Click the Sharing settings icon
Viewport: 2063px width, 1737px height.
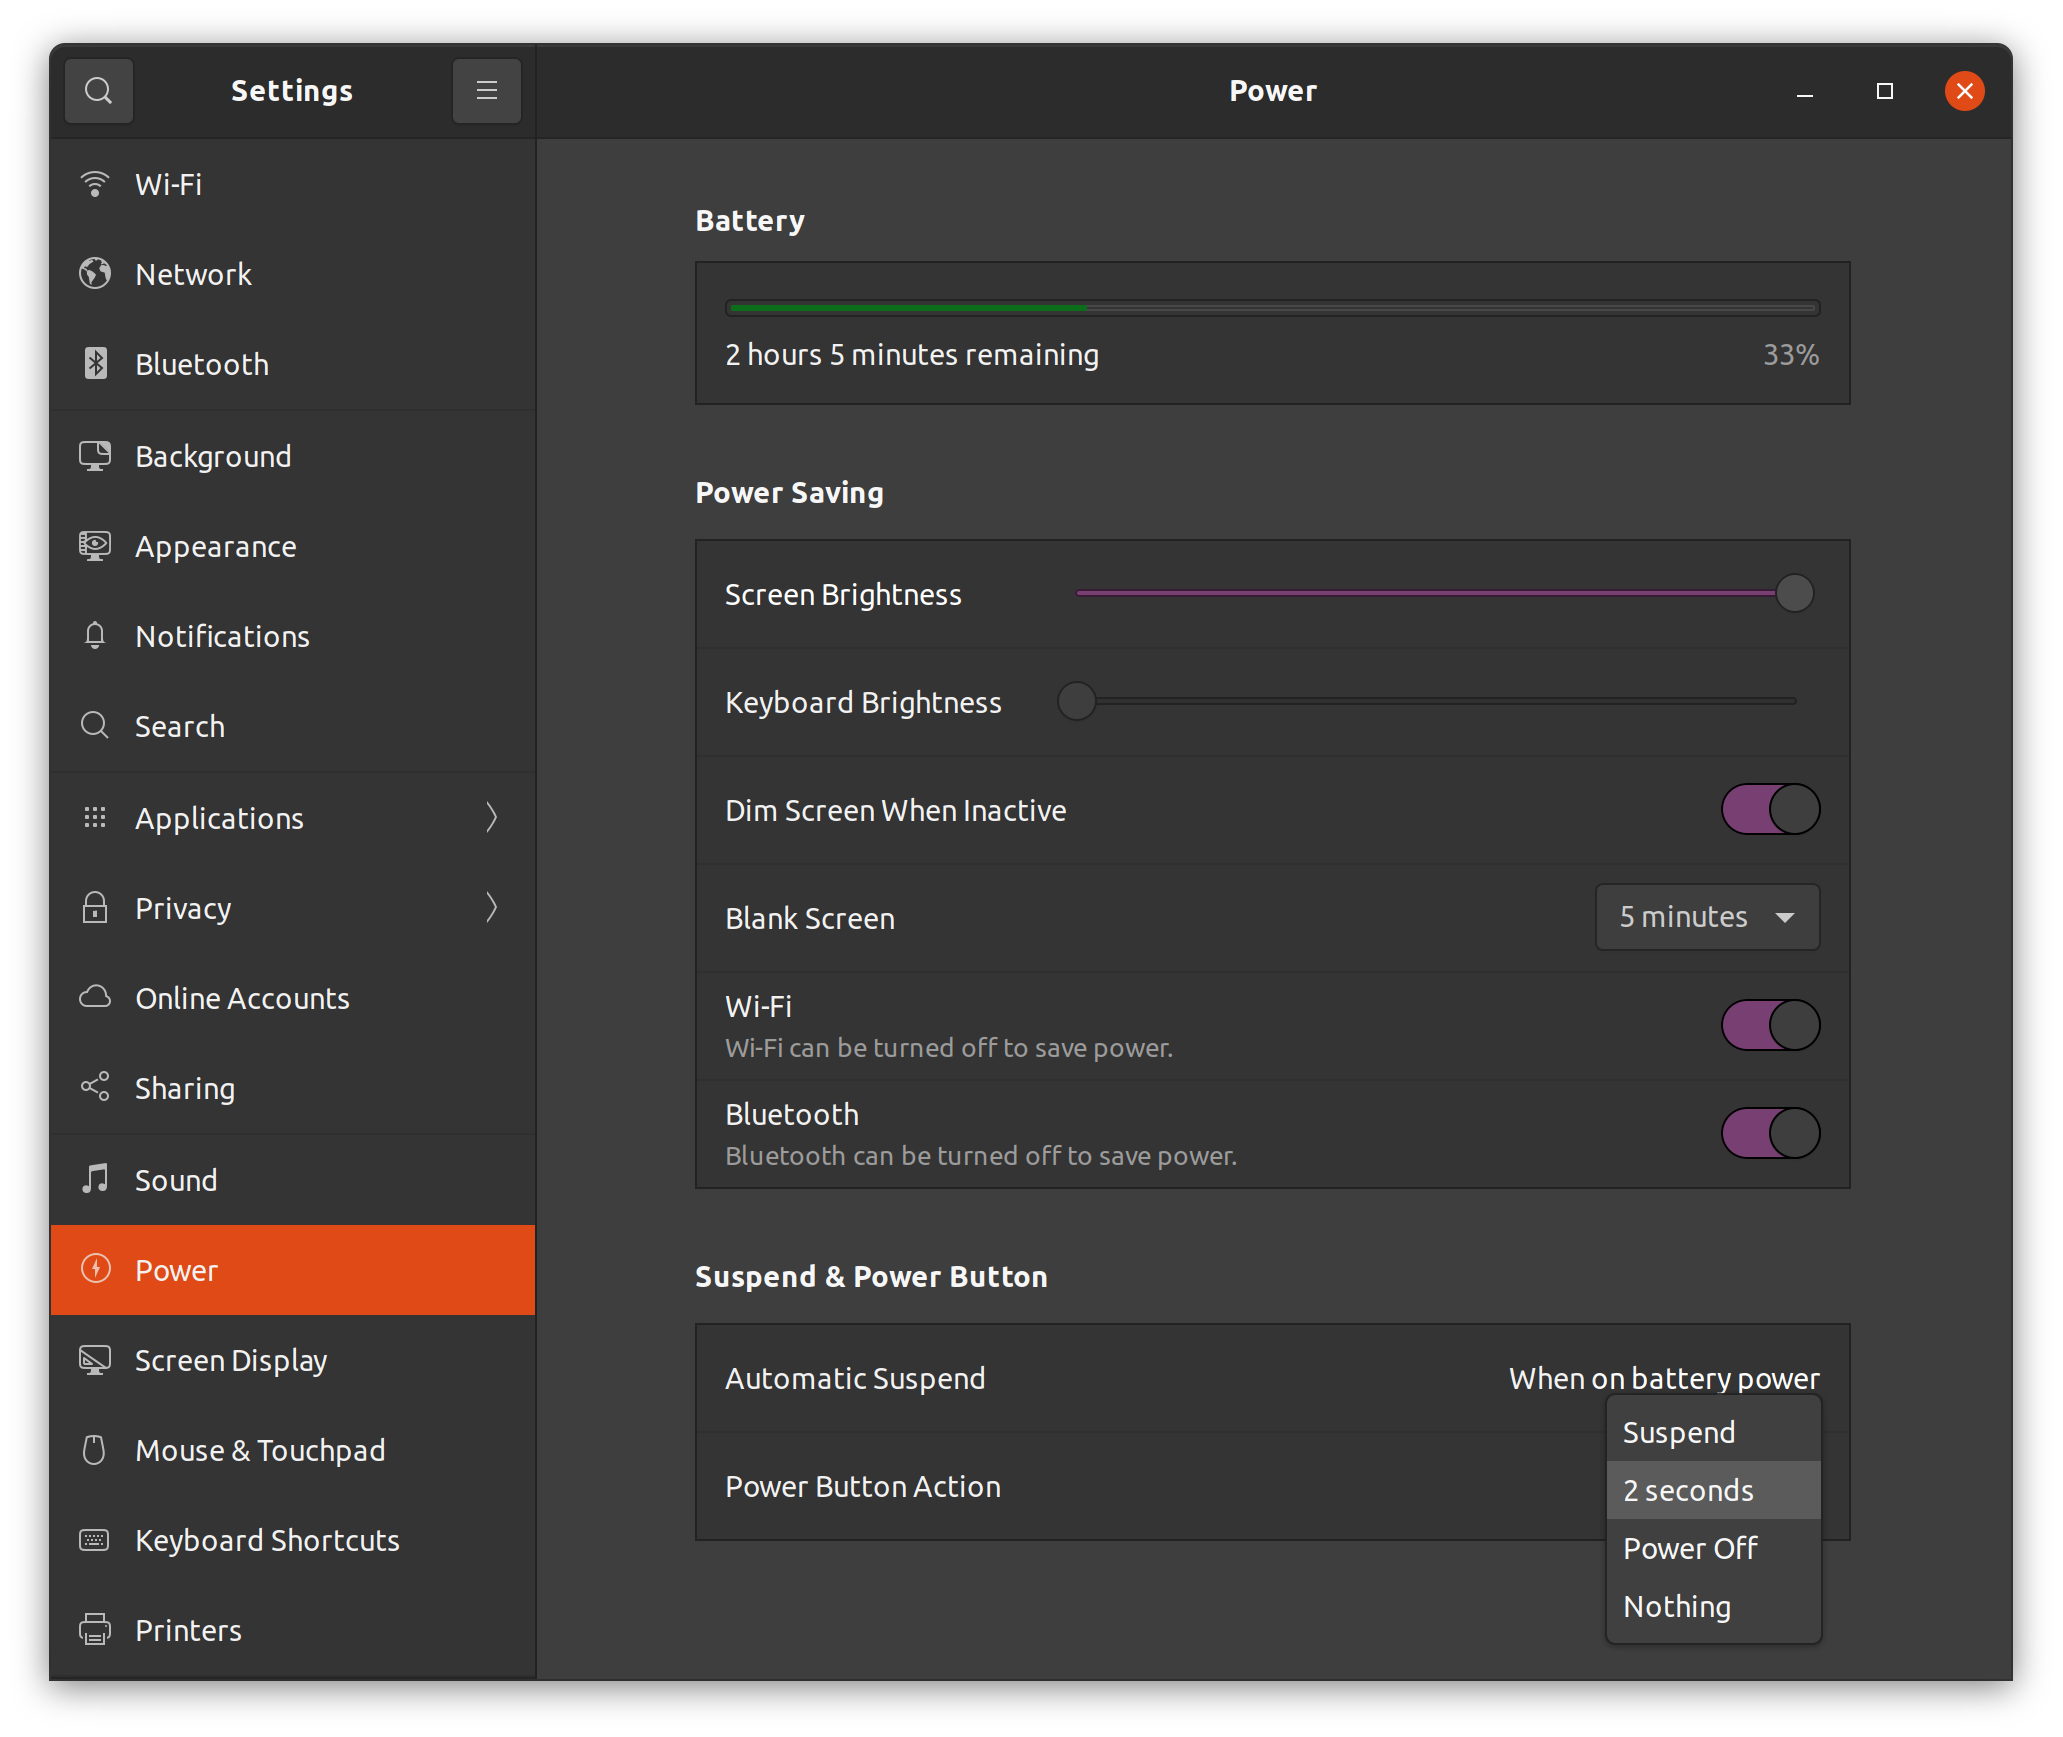(97, 1087)
